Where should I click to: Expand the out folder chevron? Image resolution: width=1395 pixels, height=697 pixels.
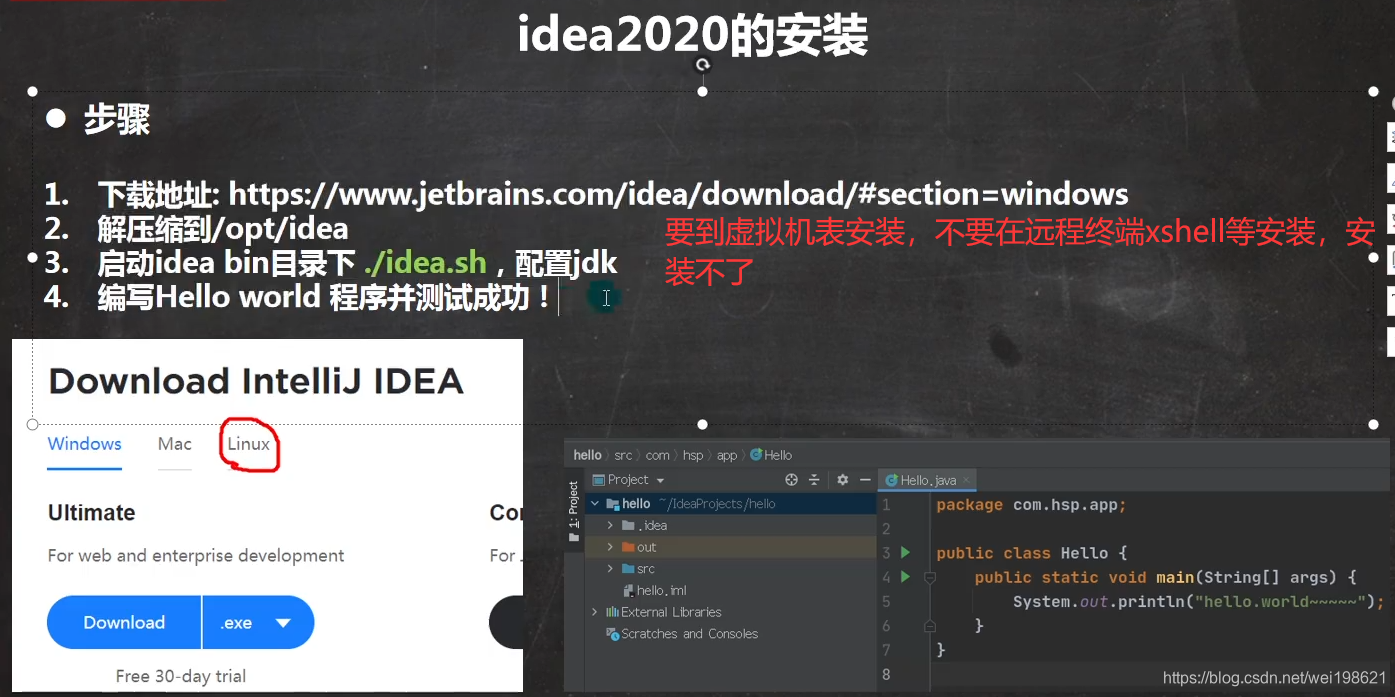(x=611, y=547)
